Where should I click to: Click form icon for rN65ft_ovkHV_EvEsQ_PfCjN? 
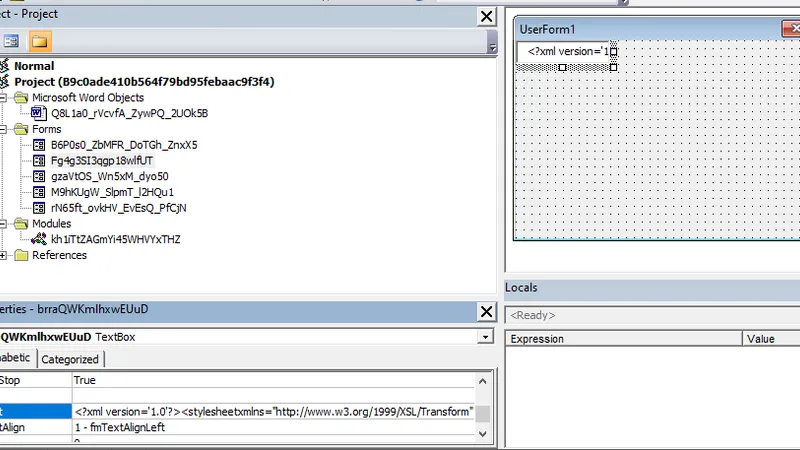point(39,208)
